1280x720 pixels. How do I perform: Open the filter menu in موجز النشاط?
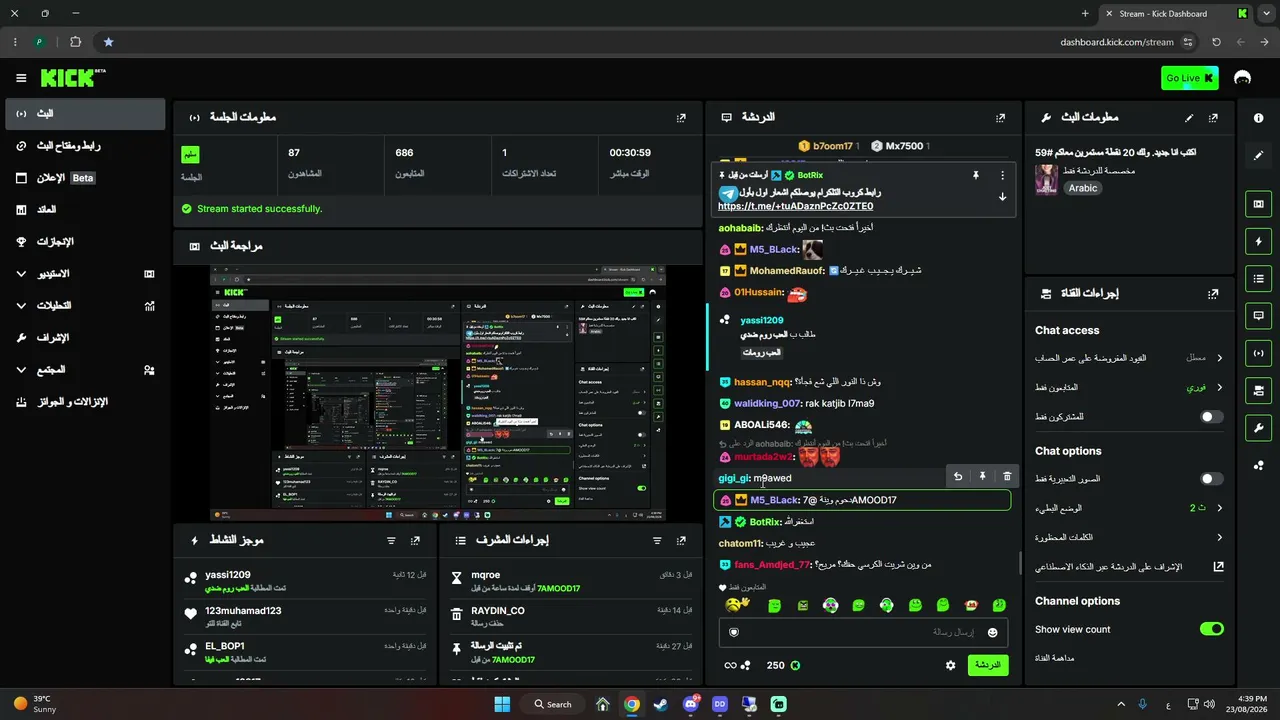coord(391,540)
